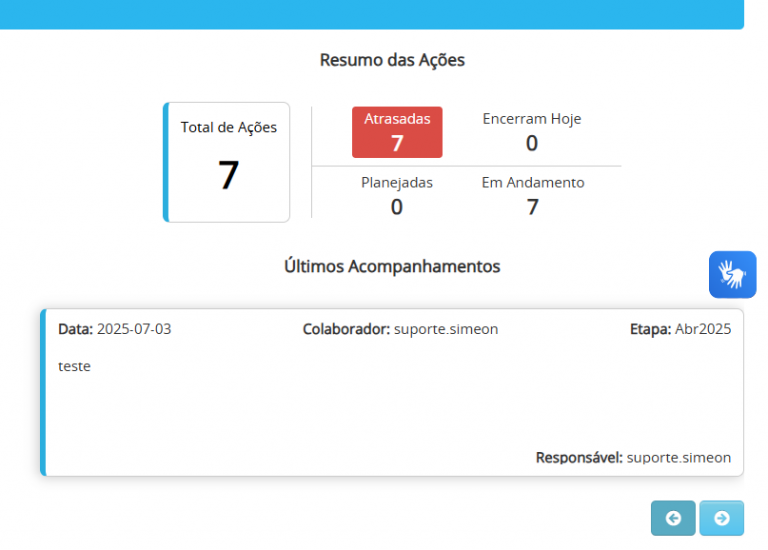Click the 7 inside Atrasadas badge
Viewport: 768px width, 550px height.
[397, 143]
